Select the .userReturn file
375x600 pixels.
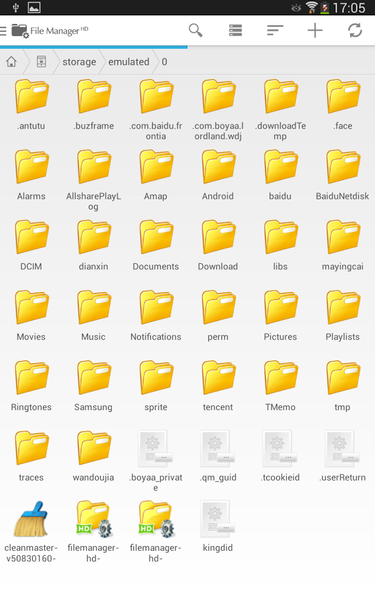click(x=343, y=455)
